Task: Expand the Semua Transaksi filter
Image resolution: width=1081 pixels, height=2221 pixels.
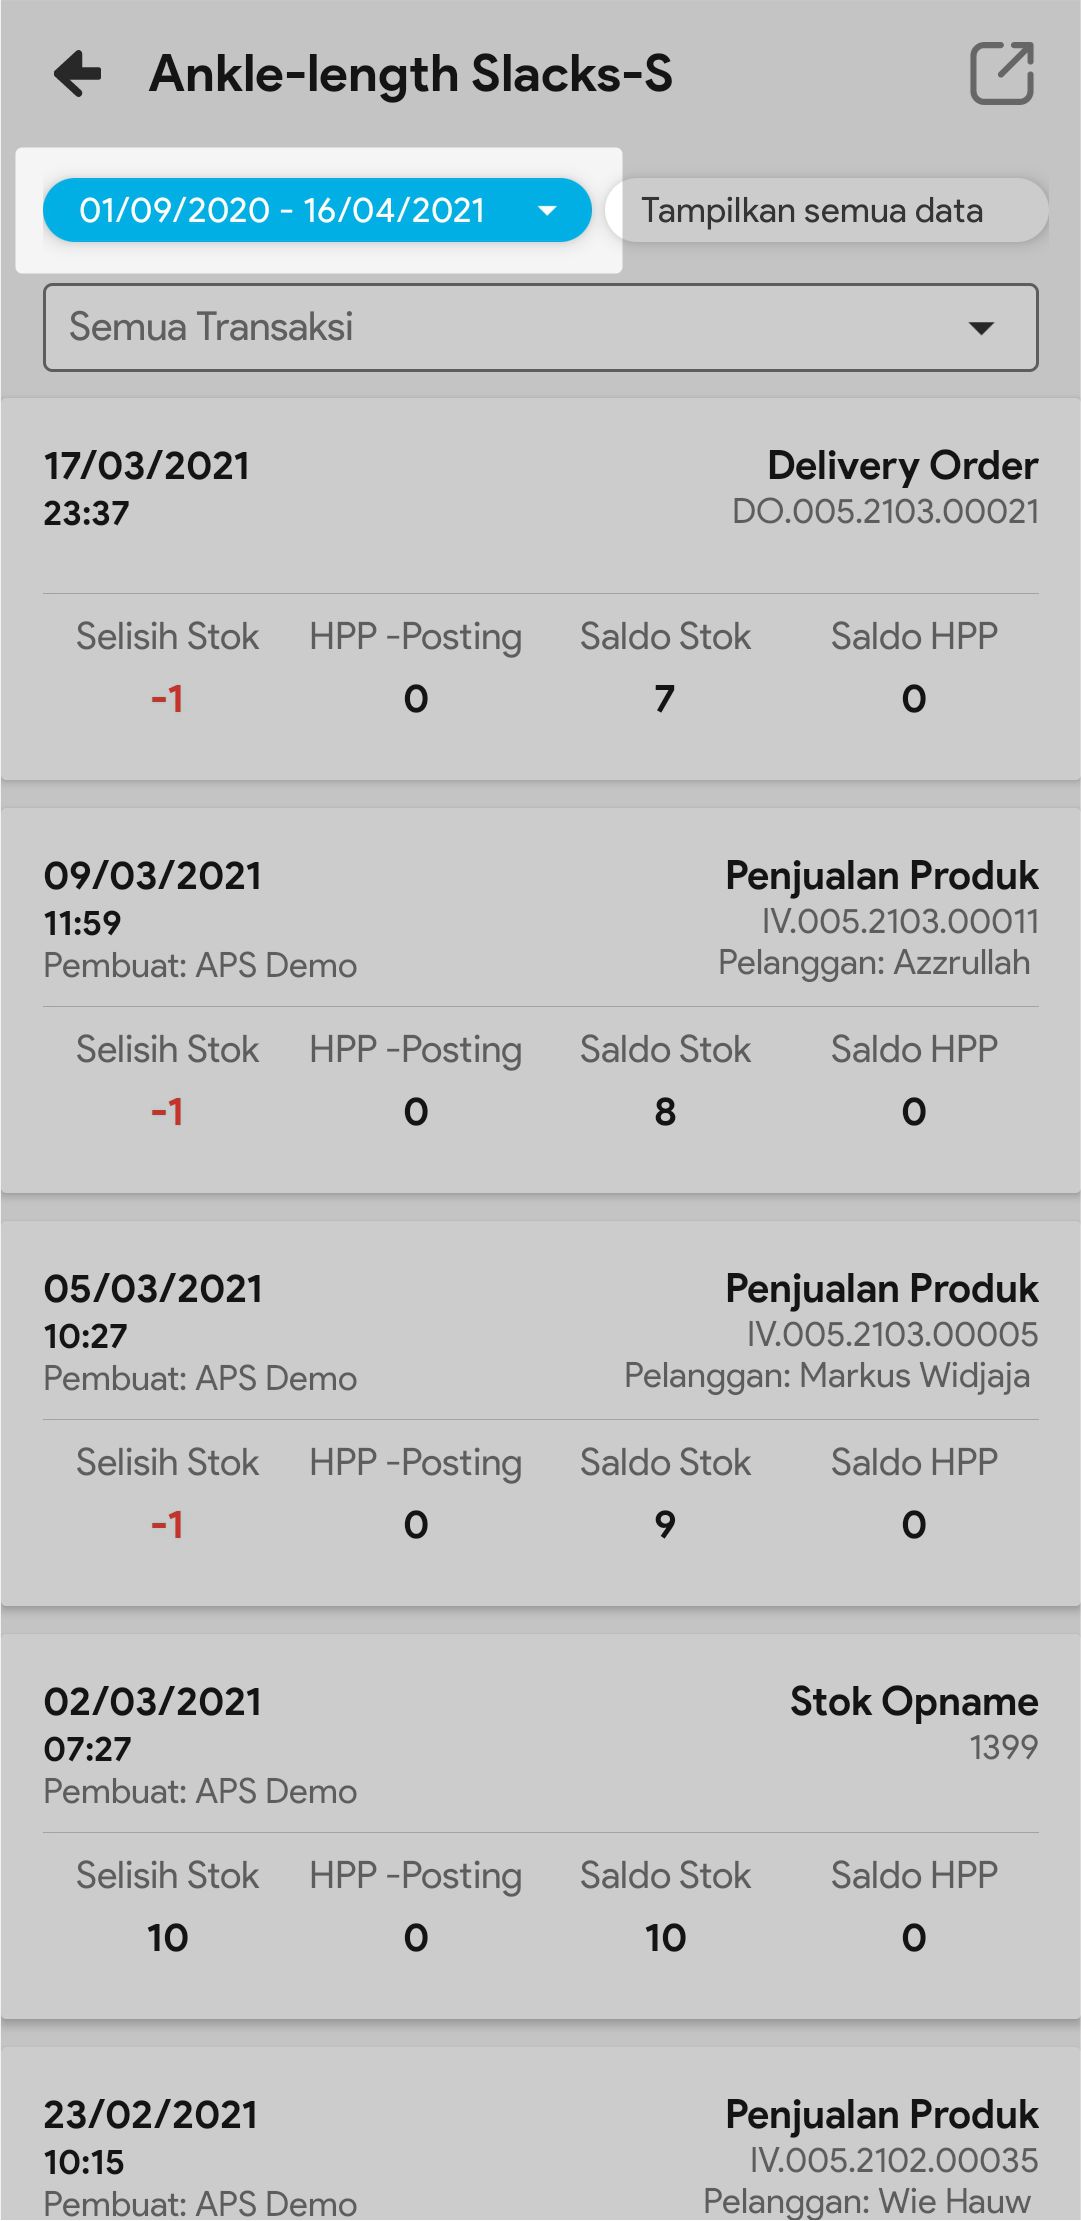Action: (540, 327)
